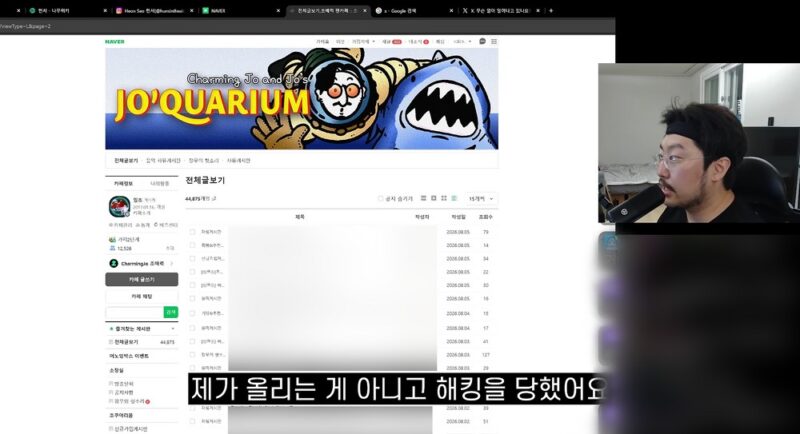Select the card view layout icon

(434, 198)
